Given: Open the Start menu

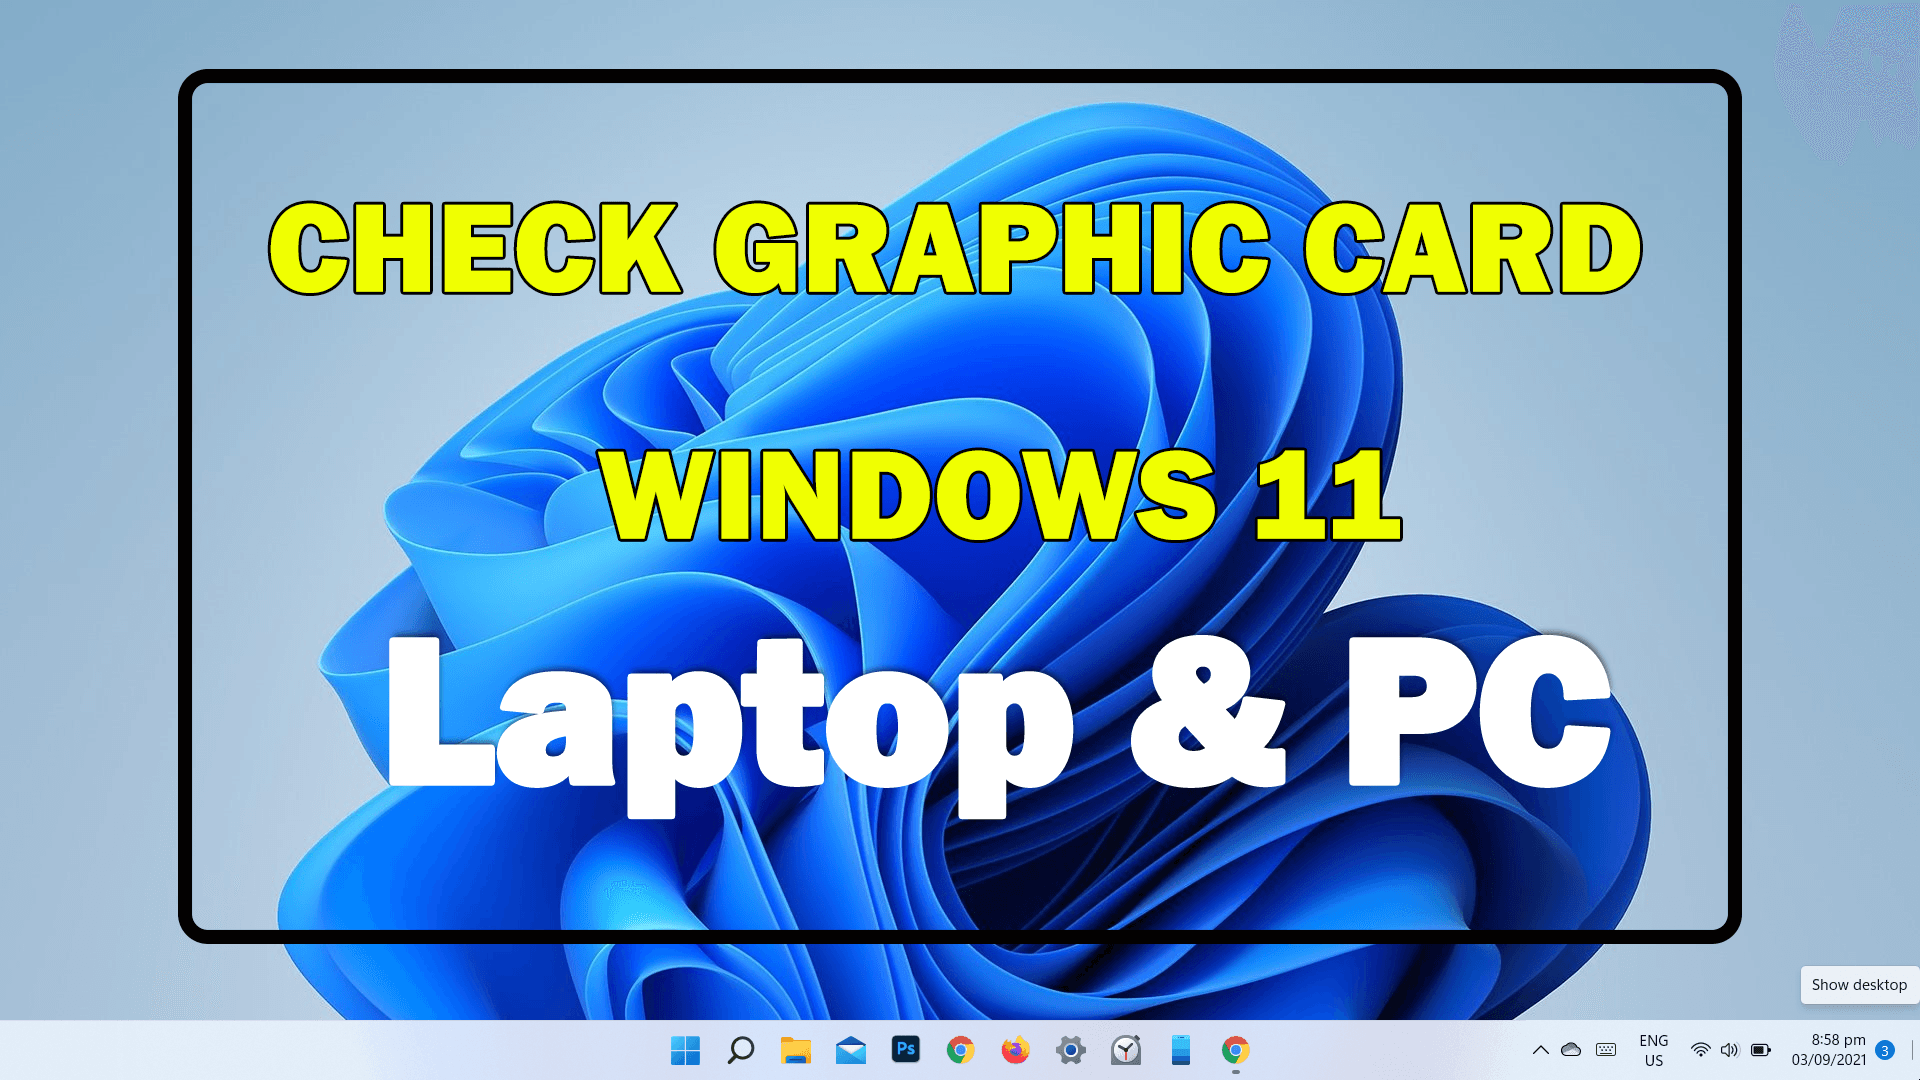Looking at the screenshot, I should [684, 1050].
